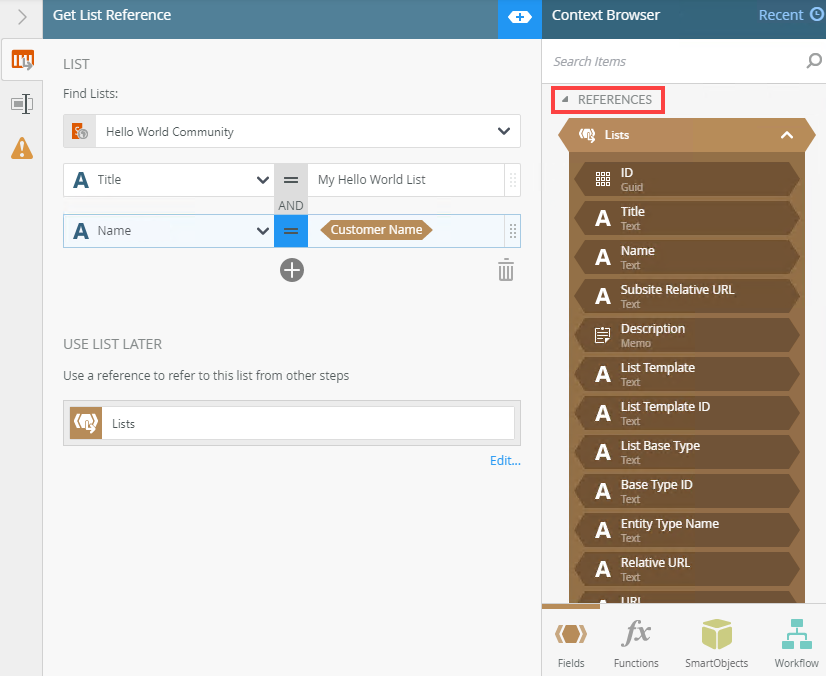Click the Recent clock icon

[x=817, y=15]
